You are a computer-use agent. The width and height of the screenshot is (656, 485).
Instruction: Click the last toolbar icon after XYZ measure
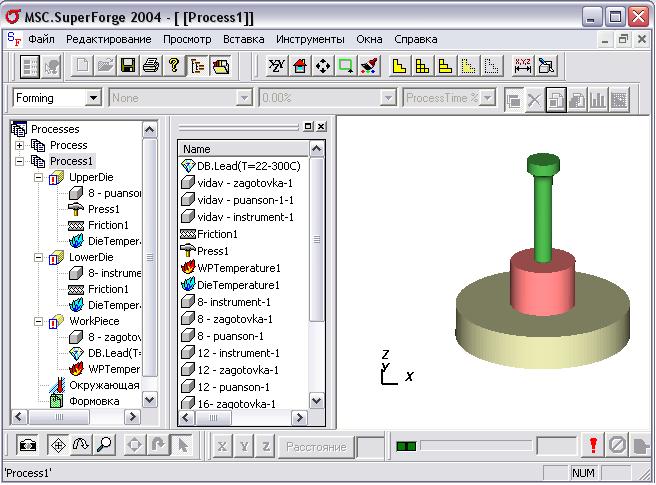(x=546, y=66)
